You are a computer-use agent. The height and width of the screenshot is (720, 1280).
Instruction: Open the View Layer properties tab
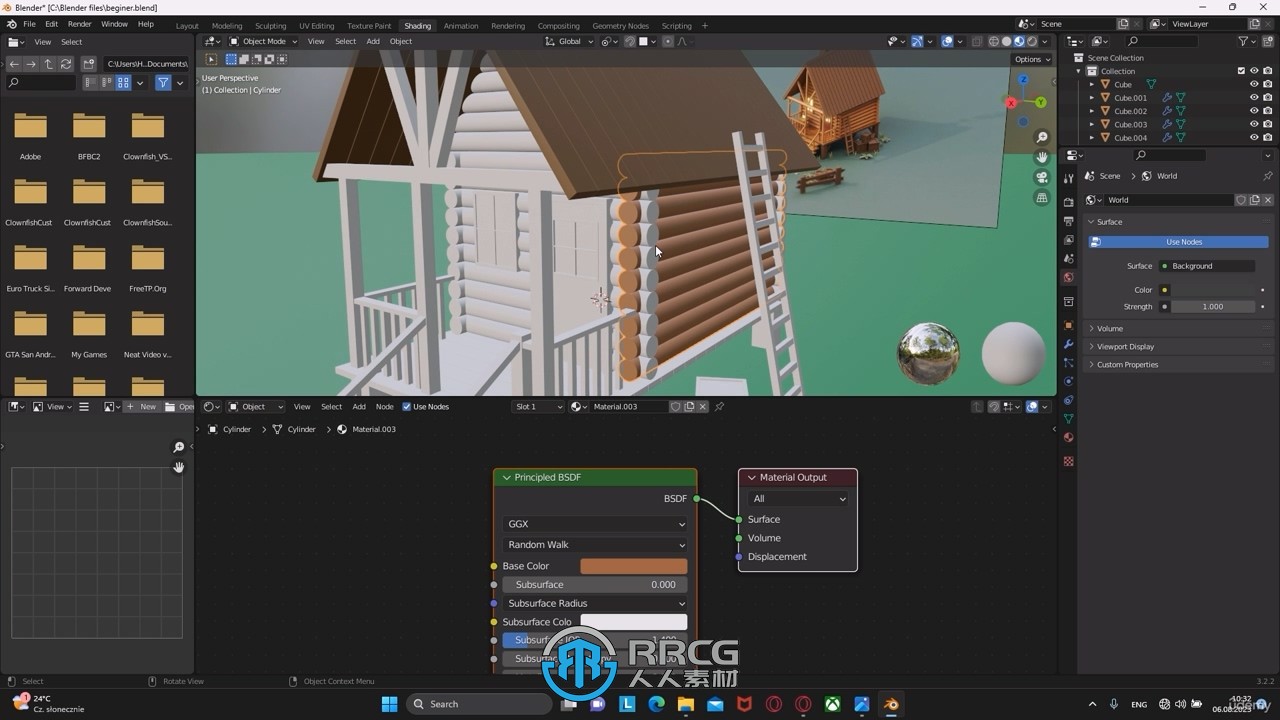click(1068, 240)
